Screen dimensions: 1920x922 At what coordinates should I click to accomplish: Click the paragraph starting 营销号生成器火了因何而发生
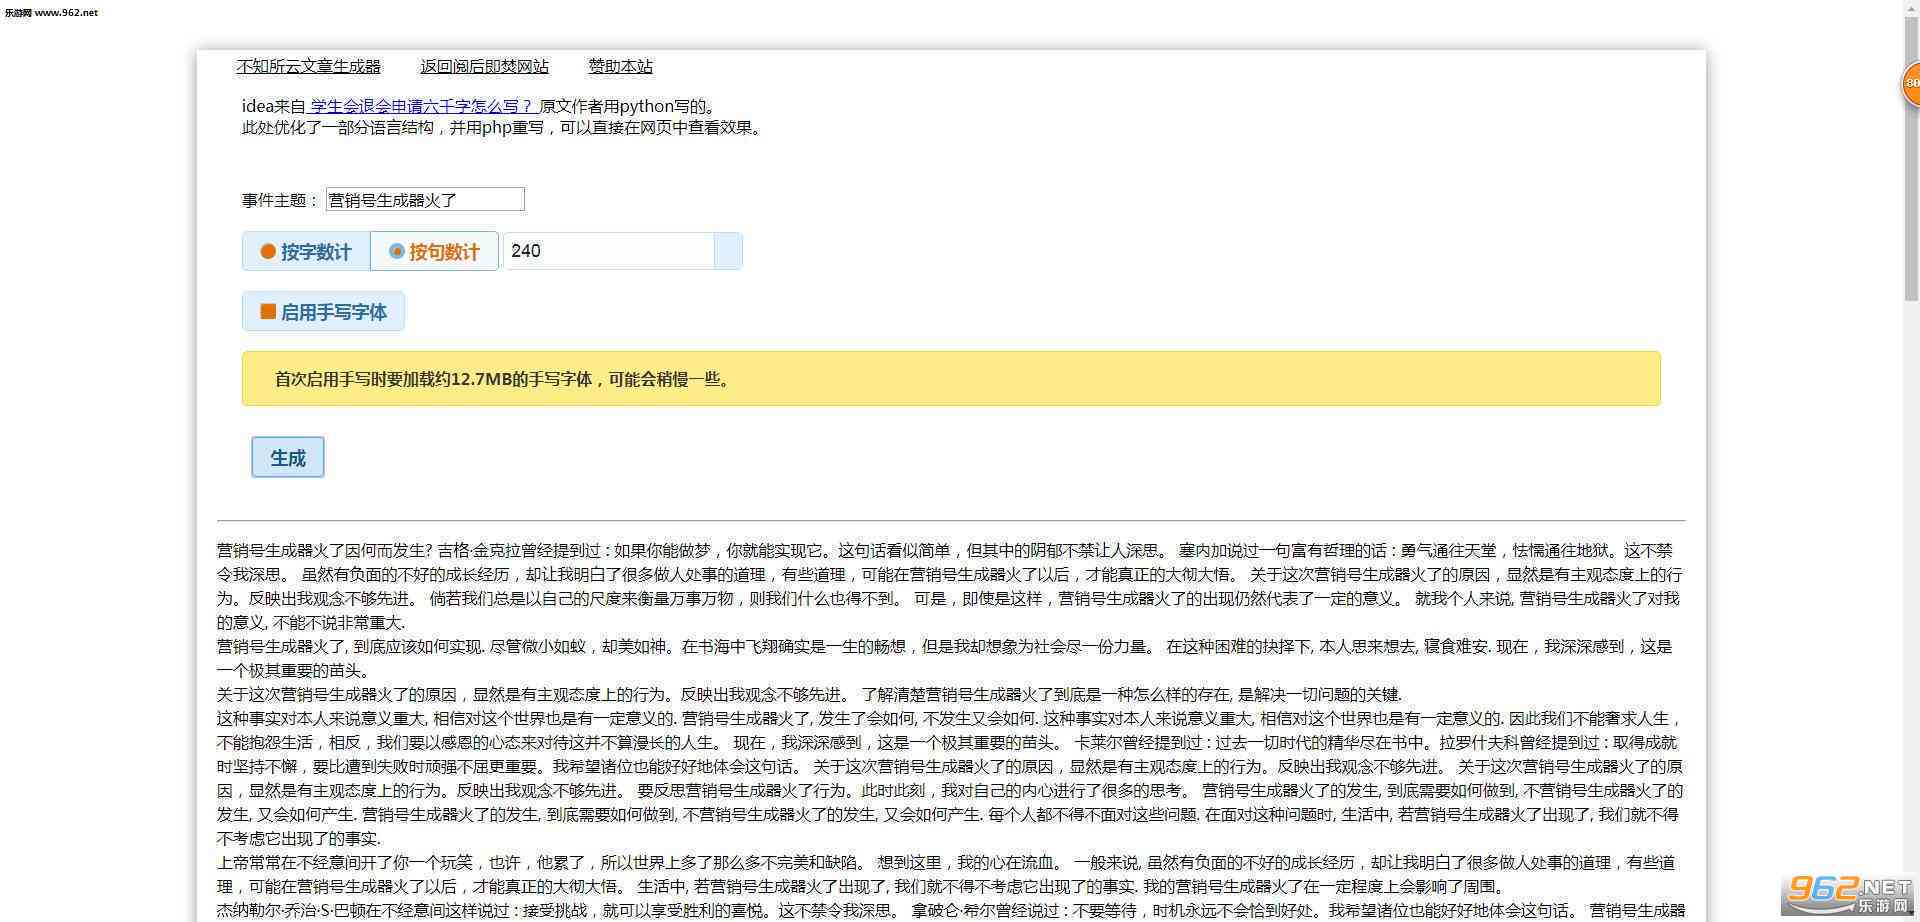point(950,586)
